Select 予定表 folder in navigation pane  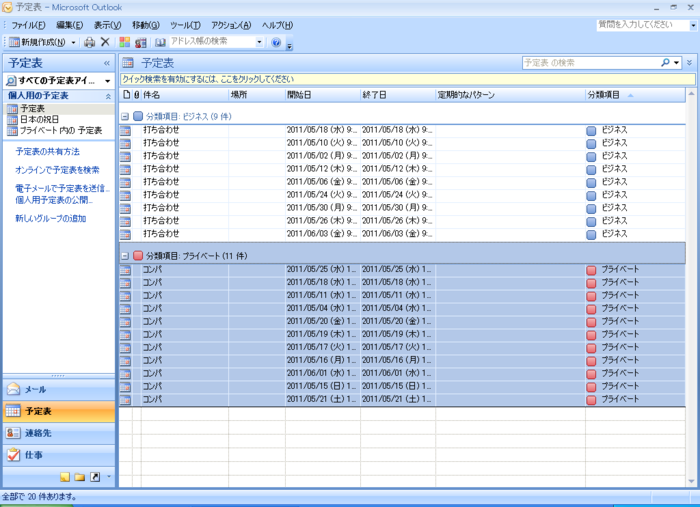point(33,108)
